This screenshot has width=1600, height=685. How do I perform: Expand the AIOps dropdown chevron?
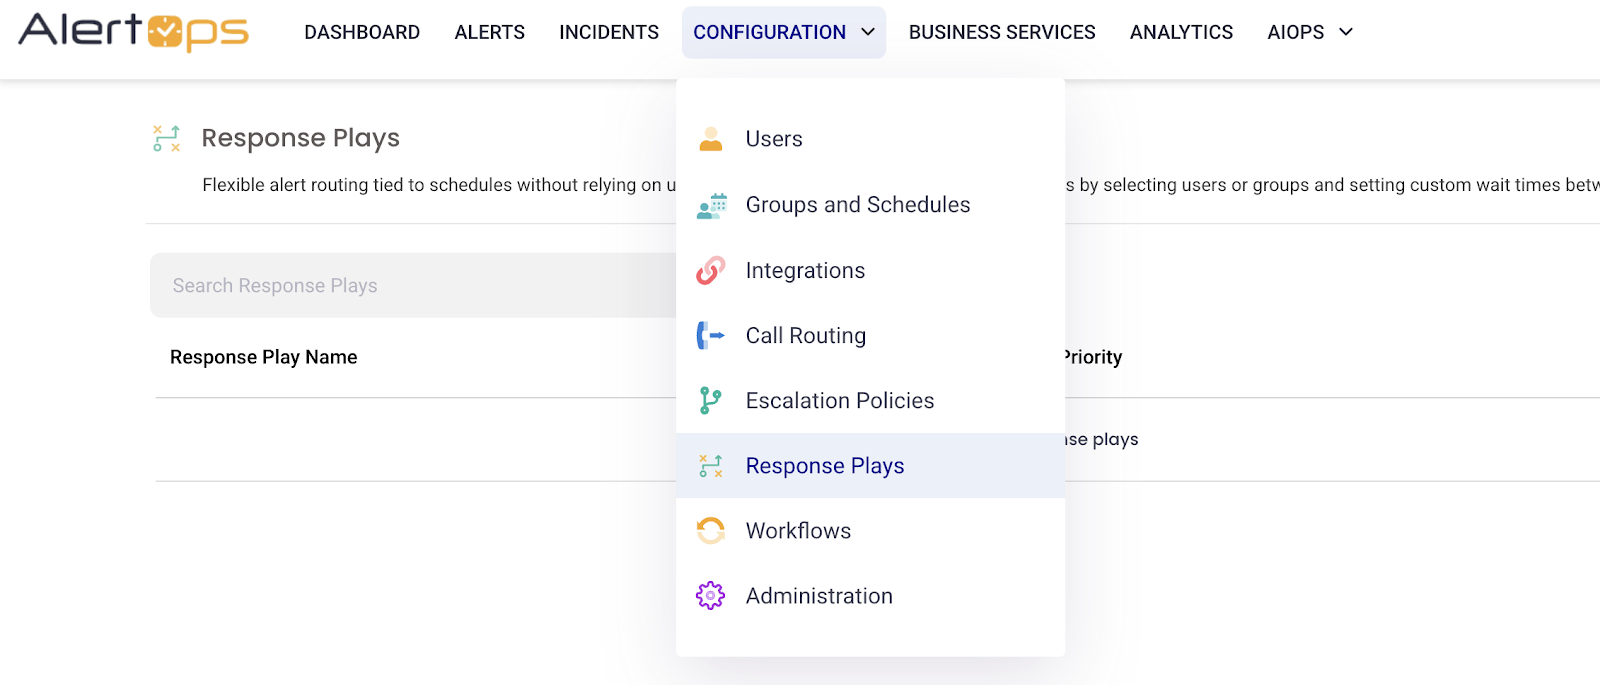click(1346, 32)
